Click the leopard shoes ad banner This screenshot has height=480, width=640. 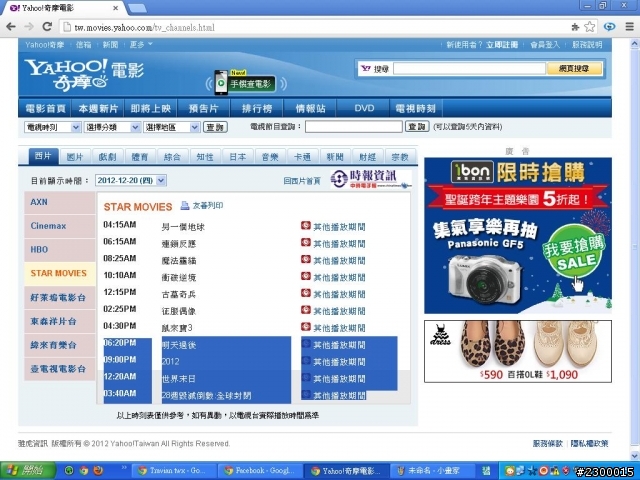[x=518, y=351]
